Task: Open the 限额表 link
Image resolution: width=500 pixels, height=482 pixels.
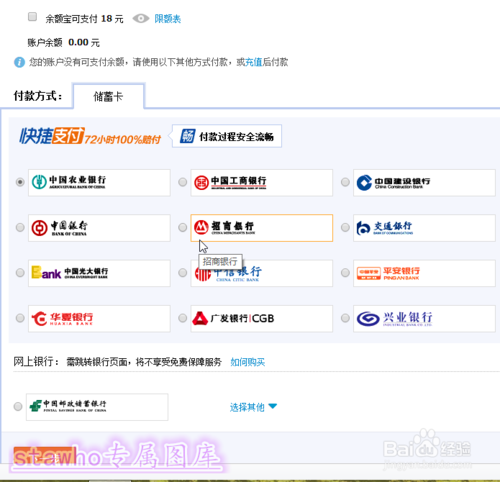Action: (x=167, y=19)
